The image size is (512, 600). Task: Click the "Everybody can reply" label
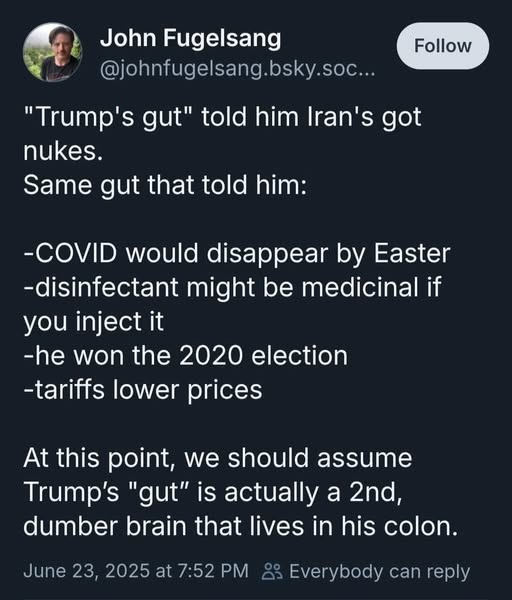click(379, 572)
